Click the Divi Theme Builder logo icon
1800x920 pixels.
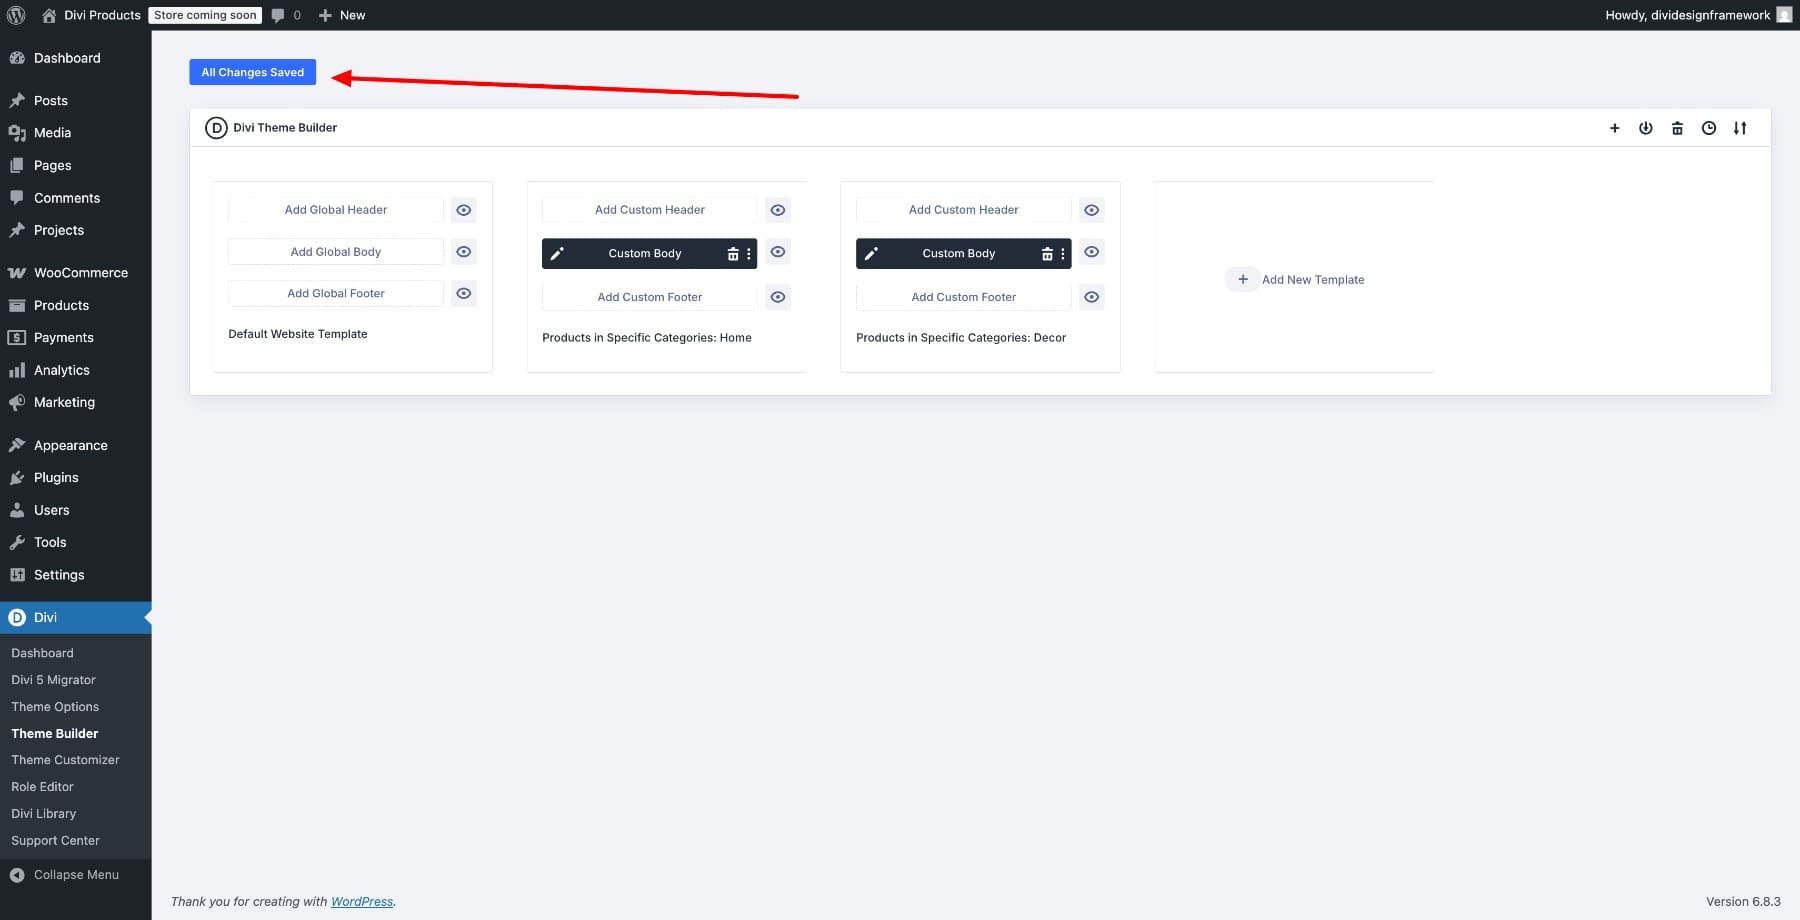[216, 128]
